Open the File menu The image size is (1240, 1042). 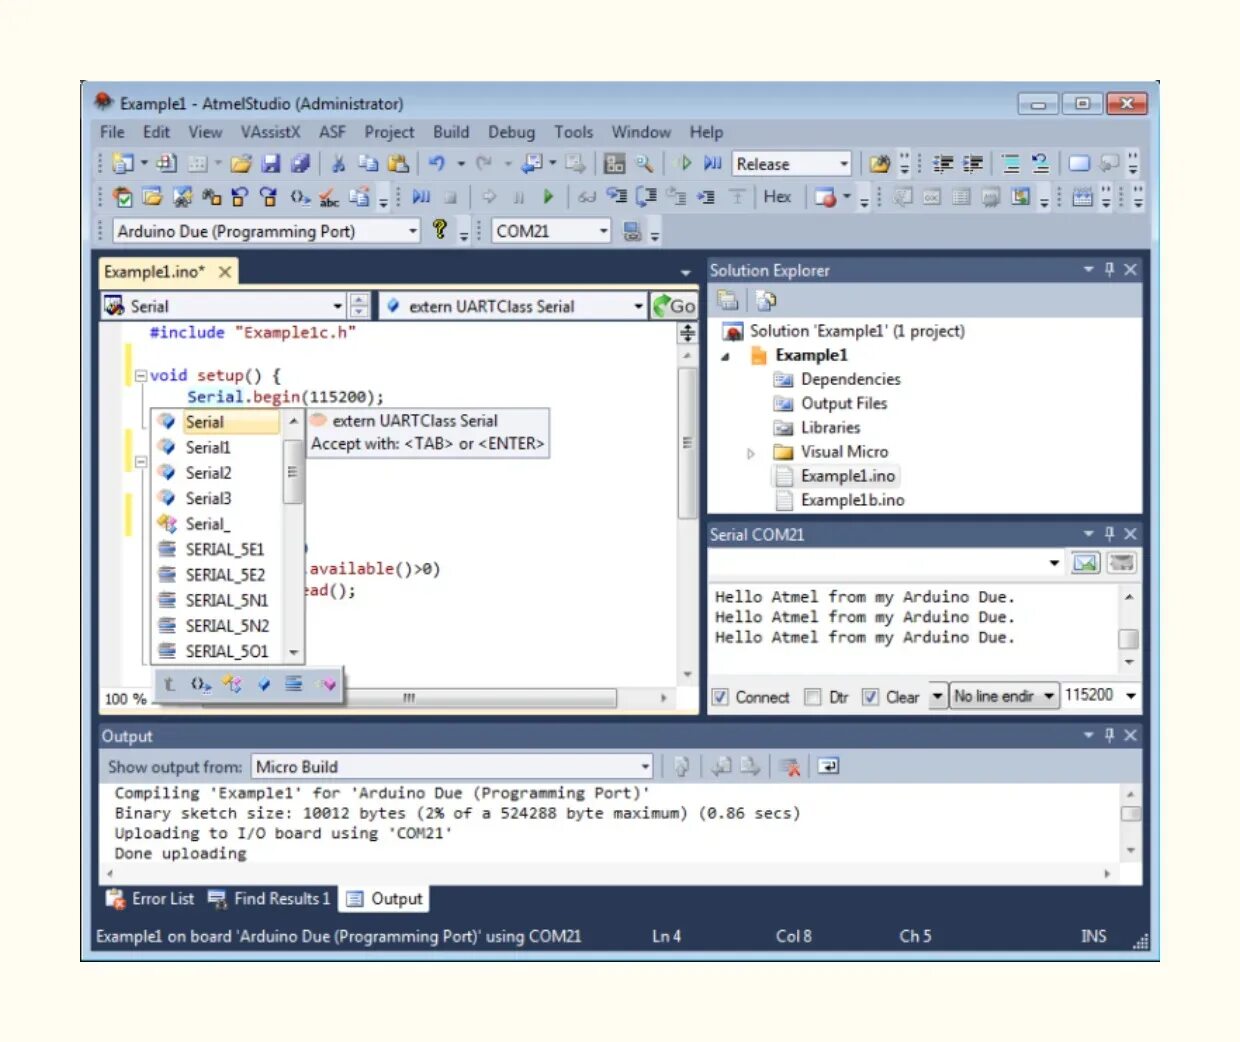tap(112, 132)
